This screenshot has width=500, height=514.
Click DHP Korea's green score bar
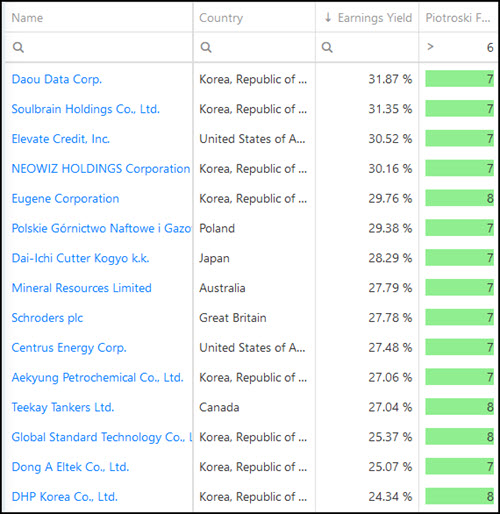click(x=459, y=496)
